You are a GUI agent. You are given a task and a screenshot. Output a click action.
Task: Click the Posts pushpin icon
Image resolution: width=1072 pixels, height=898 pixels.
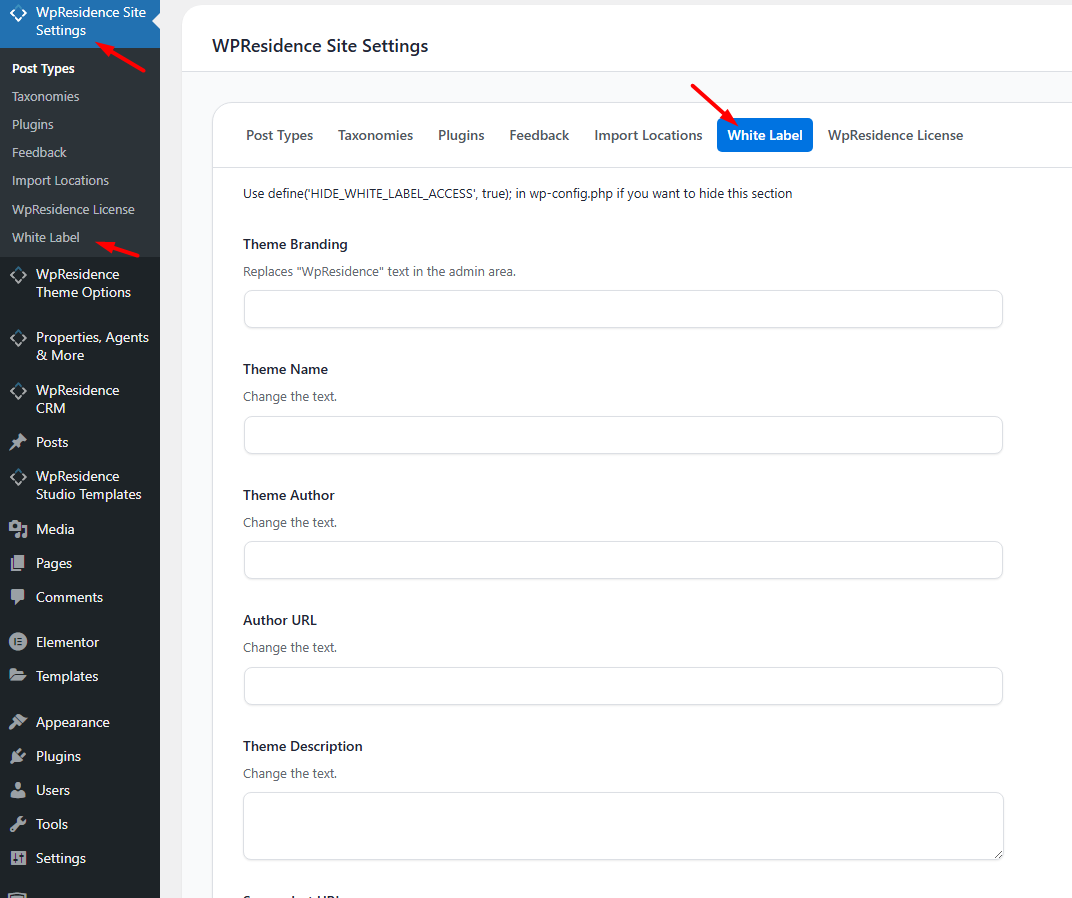point(18,443)
